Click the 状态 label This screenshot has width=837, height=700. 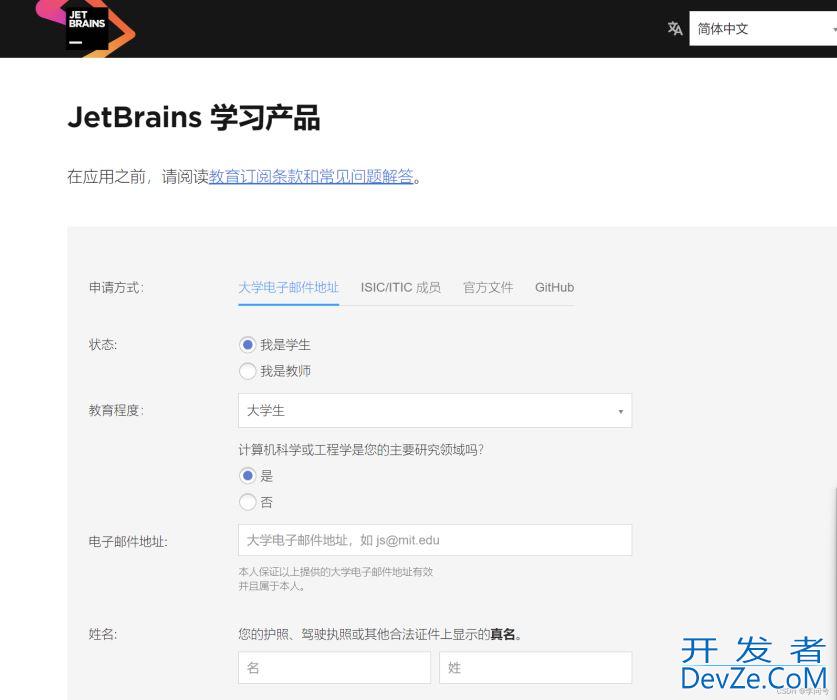(103, 345)
